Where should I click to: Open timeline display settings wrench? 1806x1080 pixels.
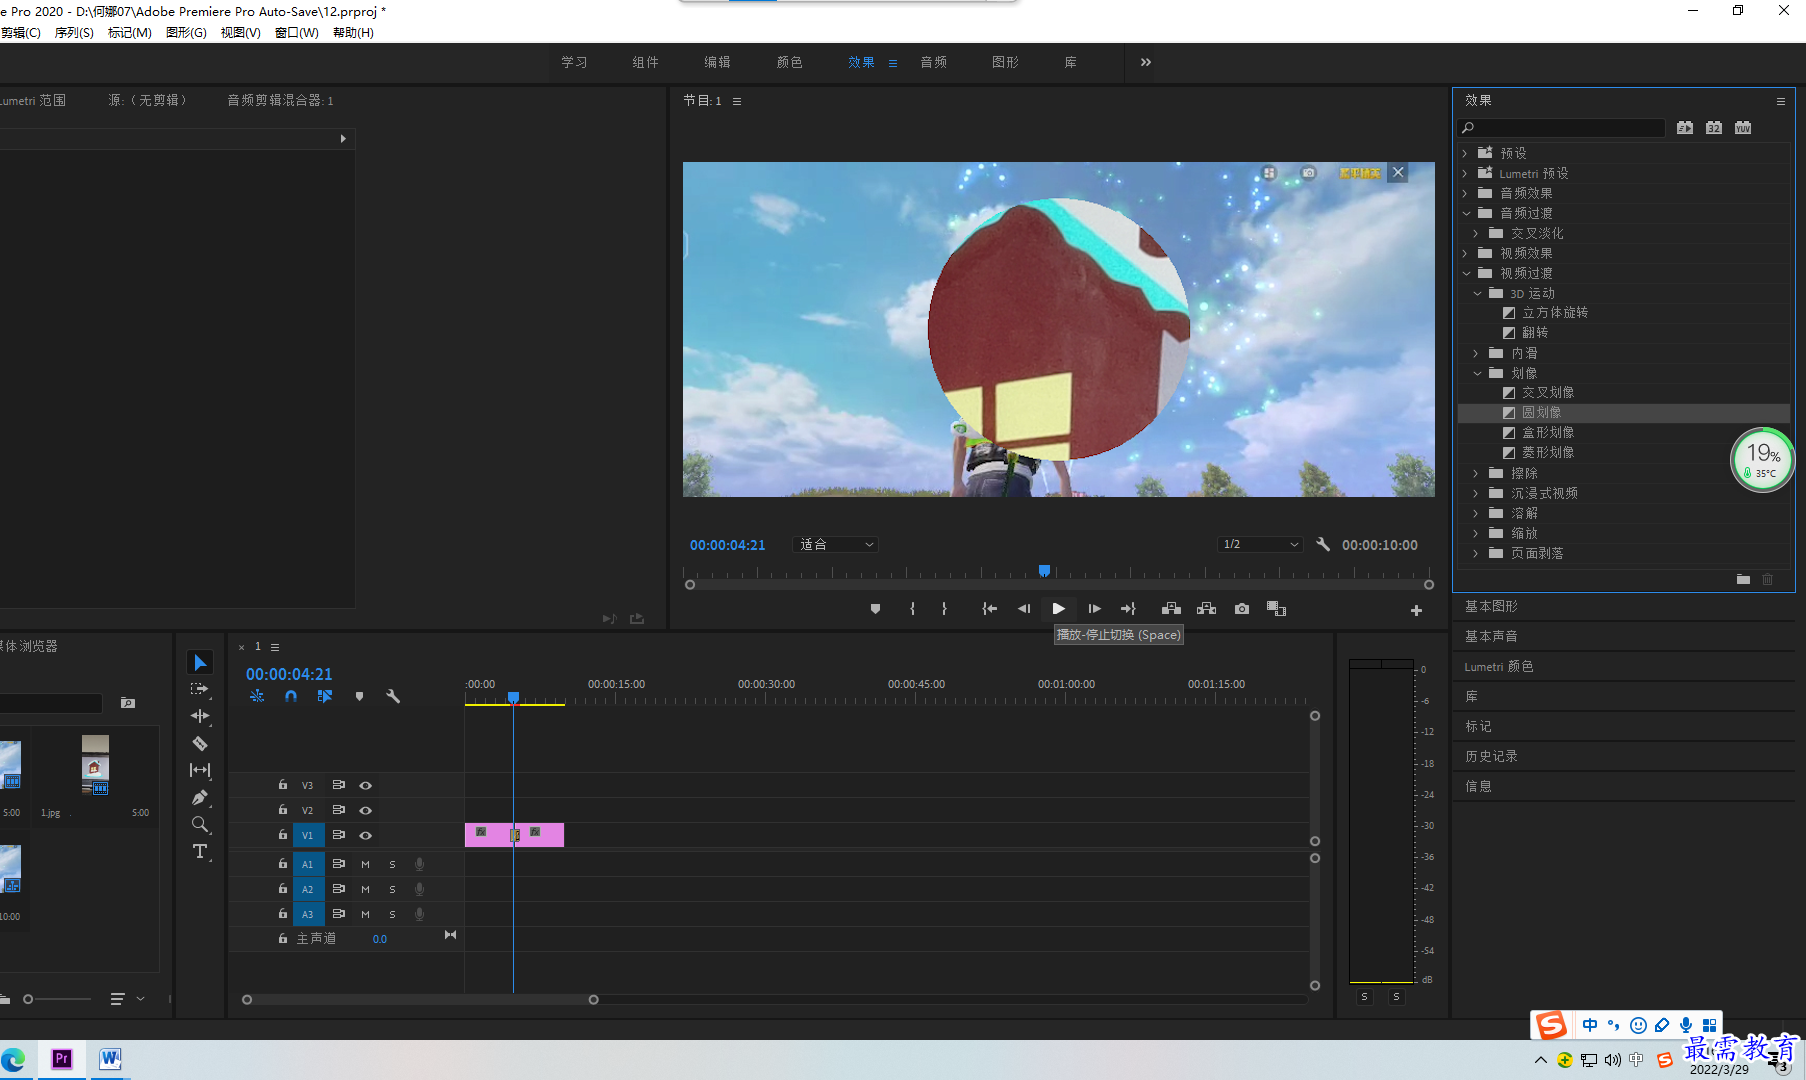coord(393,696)
